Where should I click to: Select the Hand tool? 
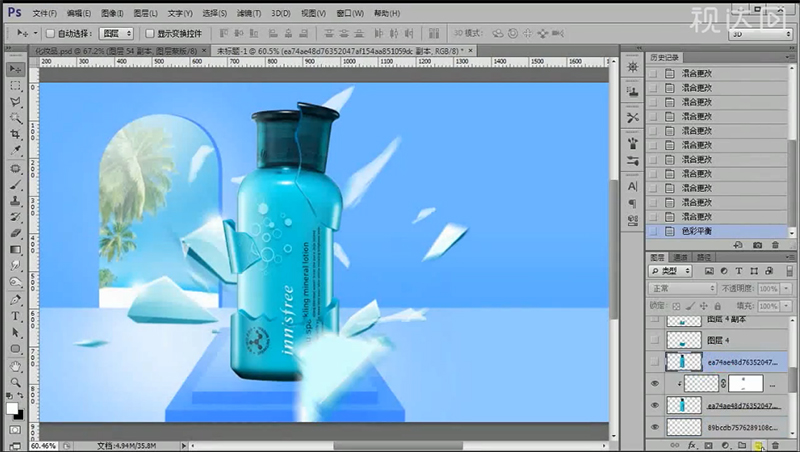[15, 366]
